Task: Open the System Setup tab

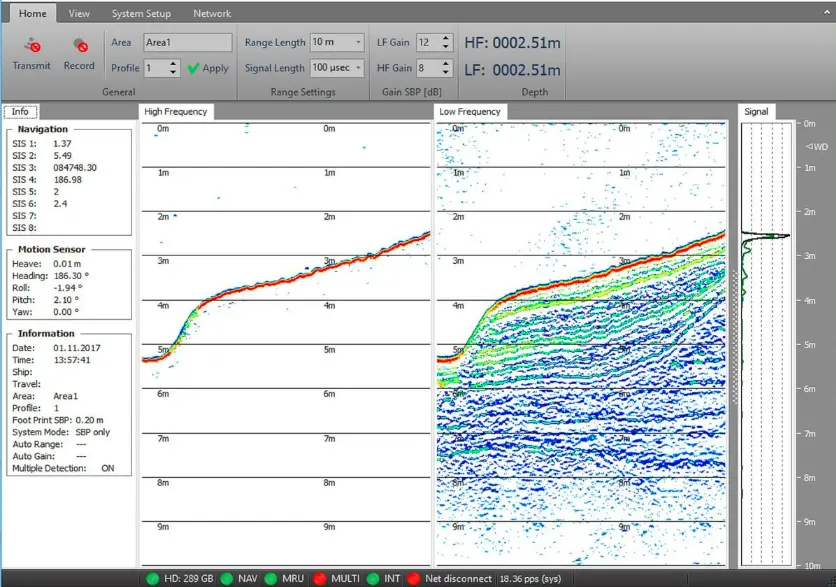Action: (x=141, y=13)
